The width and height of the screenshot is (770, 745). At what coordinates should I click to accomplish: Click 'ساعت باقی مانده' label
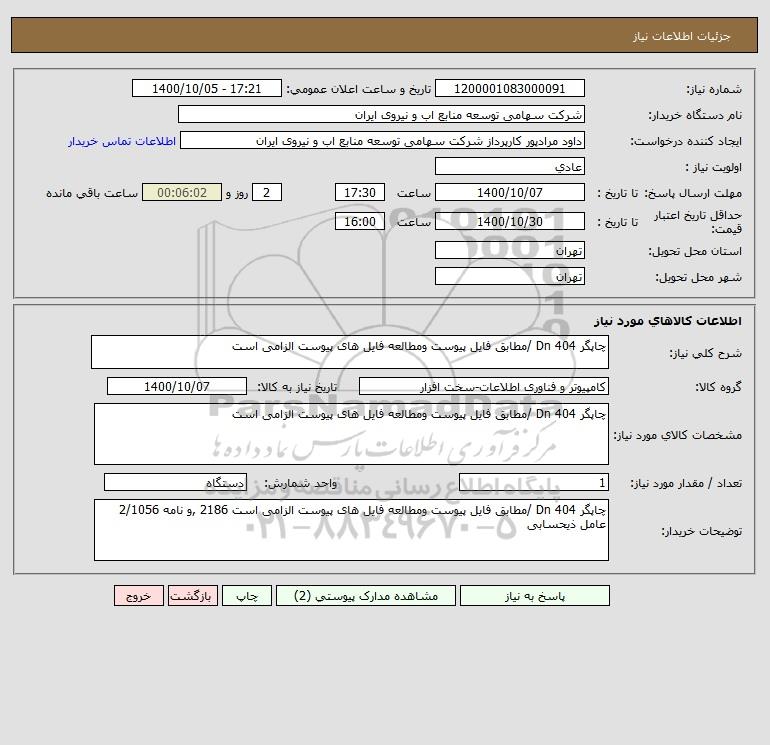[x=92, y=193]
